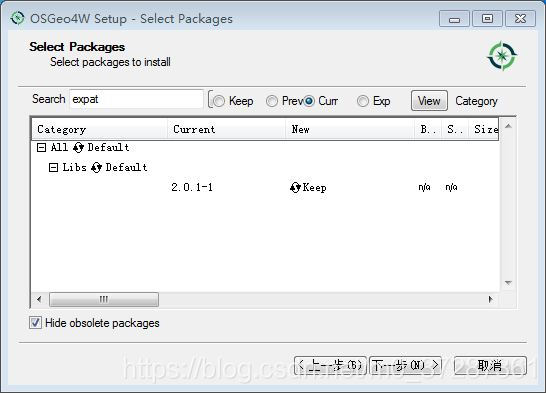Click the horizontal scrollbar thumb
Screen dimensions: 546x393
[104, 299]
